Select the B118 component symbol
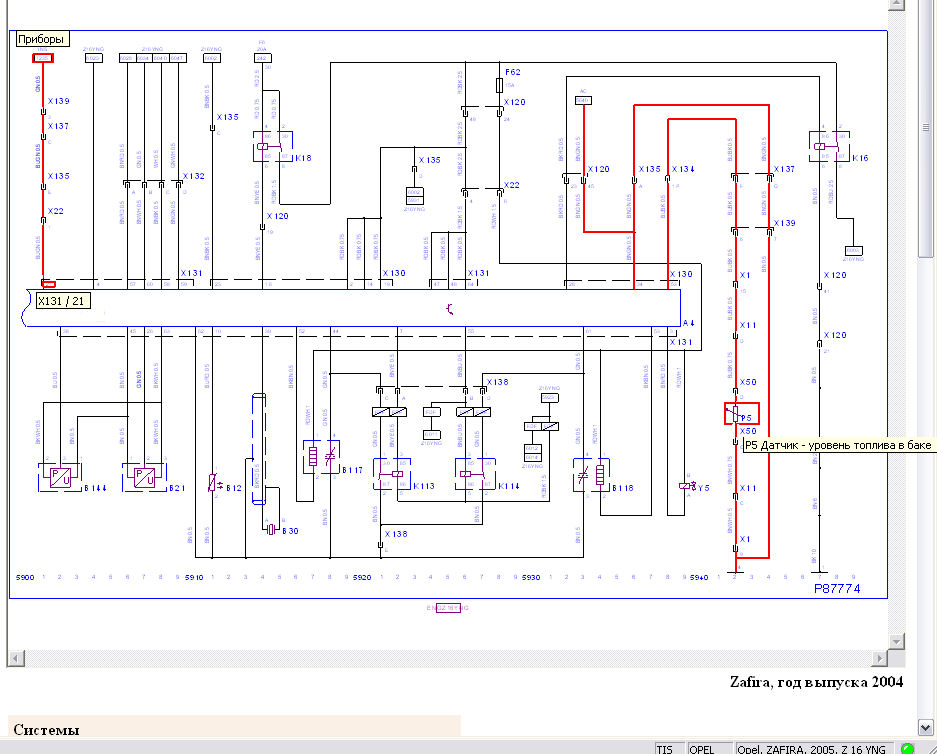937x754 pixels. 592,475
